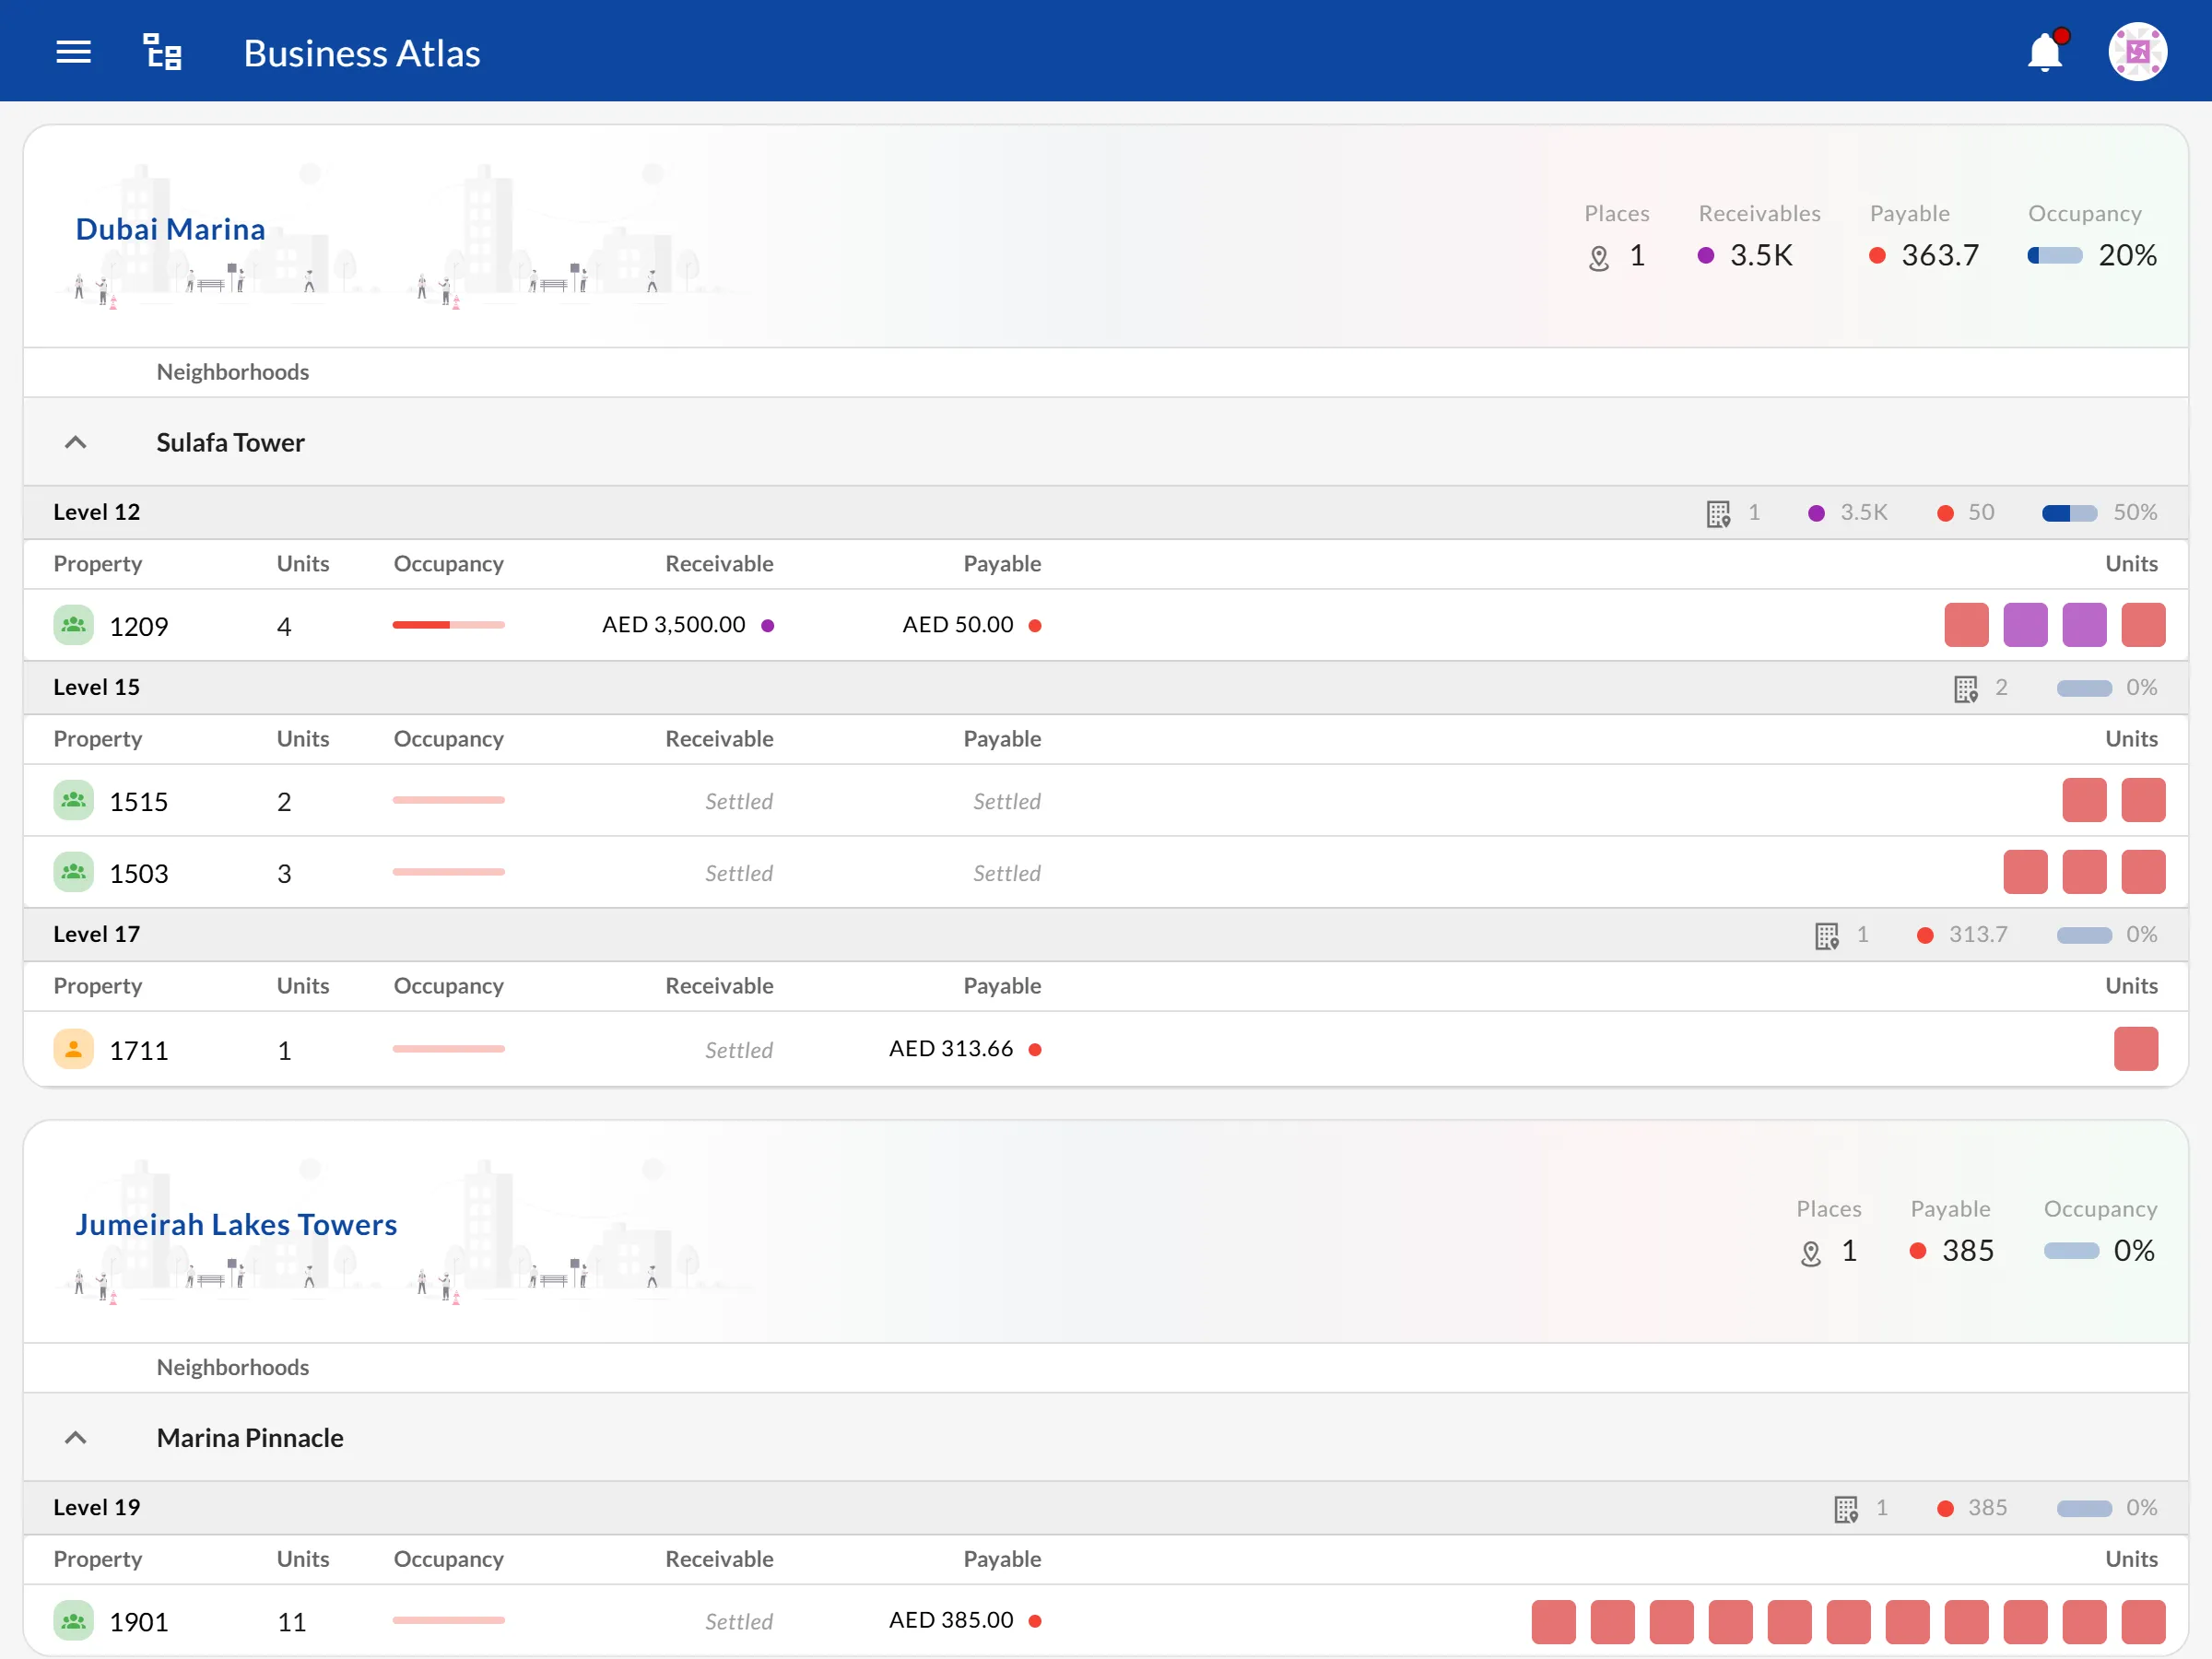
Task: Open property 1901
Action: click(138, 1621)
